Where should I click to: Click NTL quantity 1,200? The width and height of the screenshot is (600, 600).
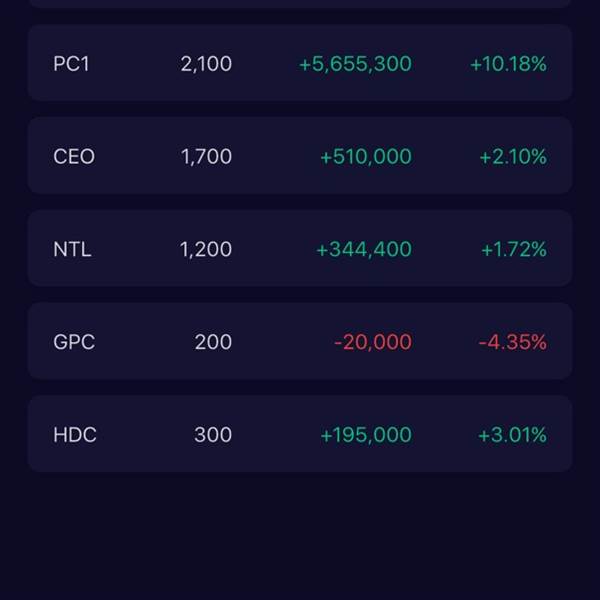tap(206, 249)
